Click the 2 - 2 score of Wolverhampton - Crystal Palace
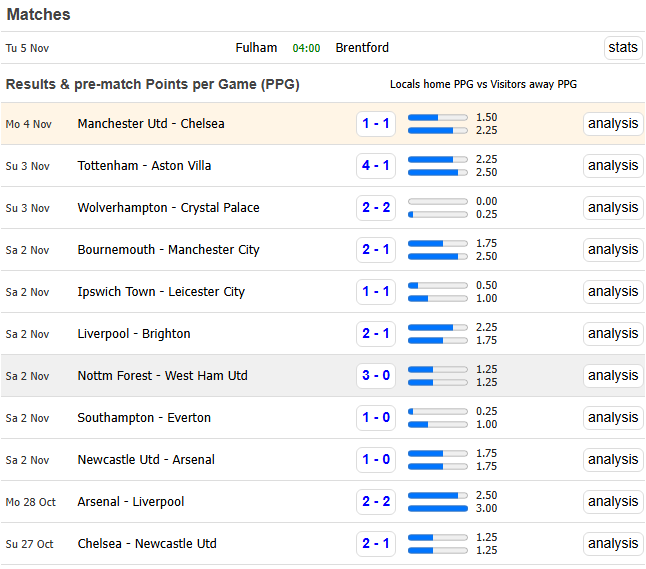The width and height of the screenshot is (646, 569). point(376,208)
